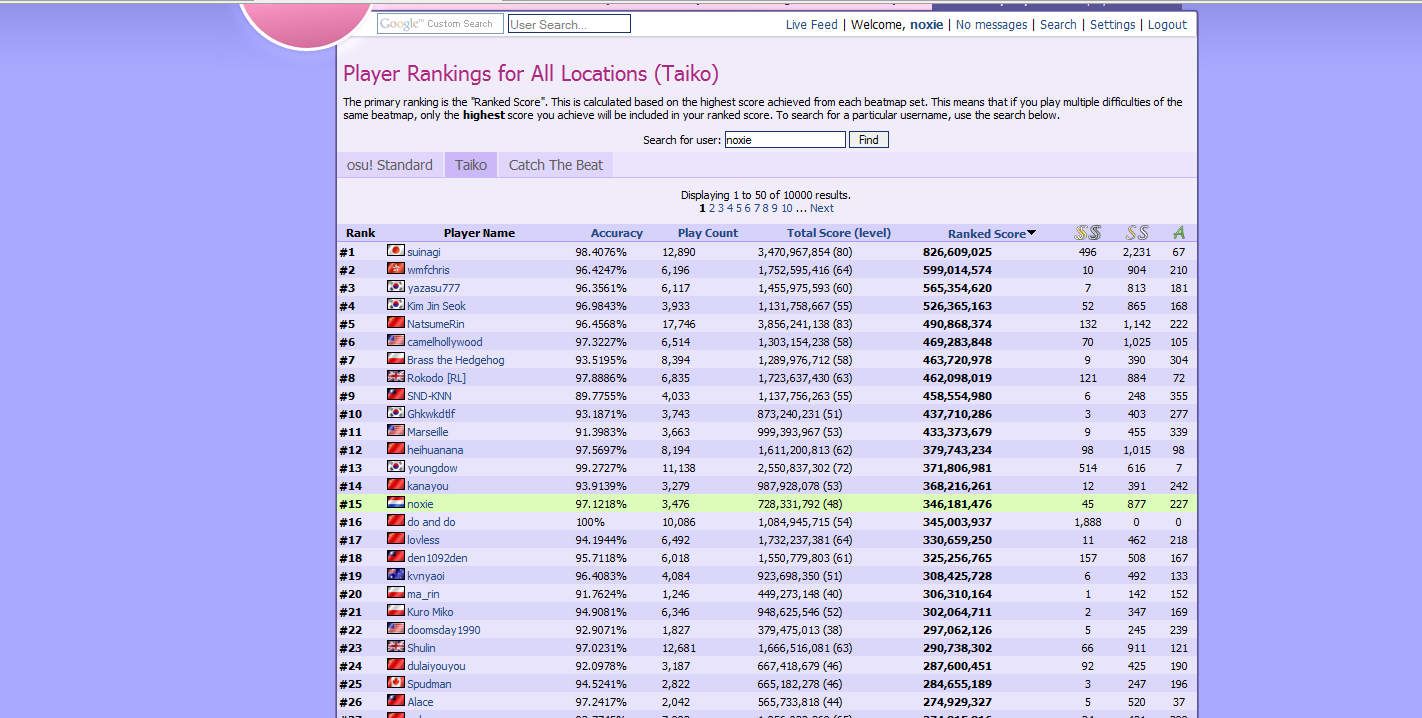Click the Find button
1422x718 pixels.
[869, 140]
